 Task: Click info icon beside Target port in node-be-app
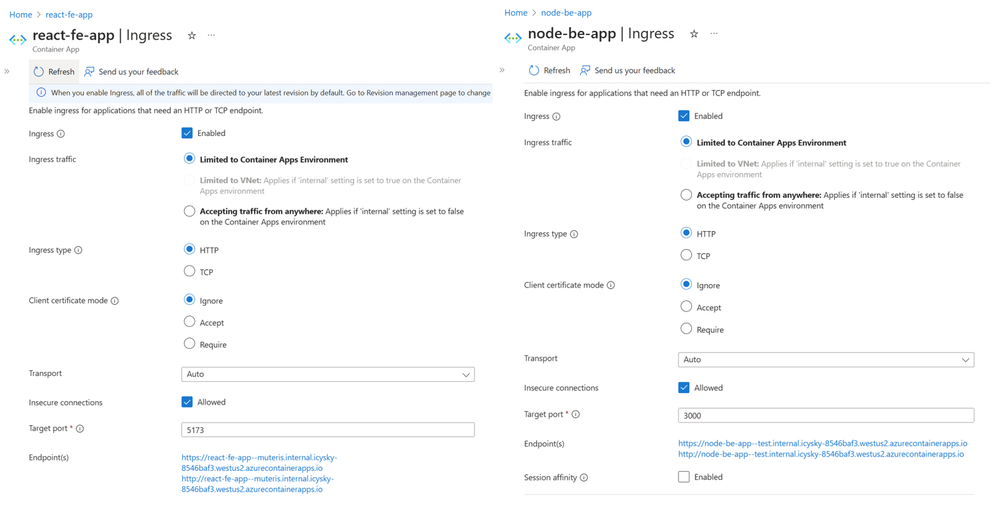(x=576, y=415)
